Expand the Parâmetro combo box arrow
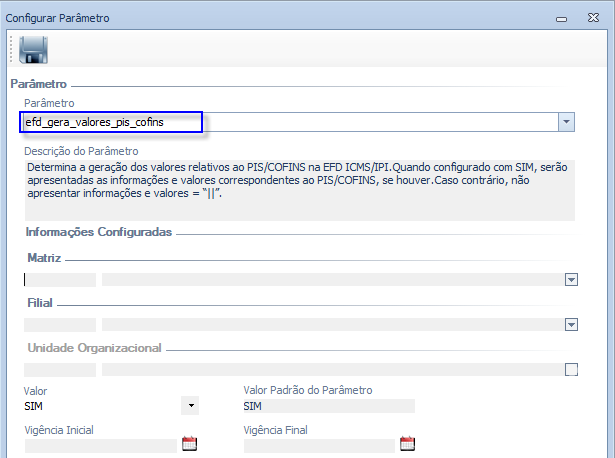The height and width of the screenshot is (458, 615). coord(566,122)
